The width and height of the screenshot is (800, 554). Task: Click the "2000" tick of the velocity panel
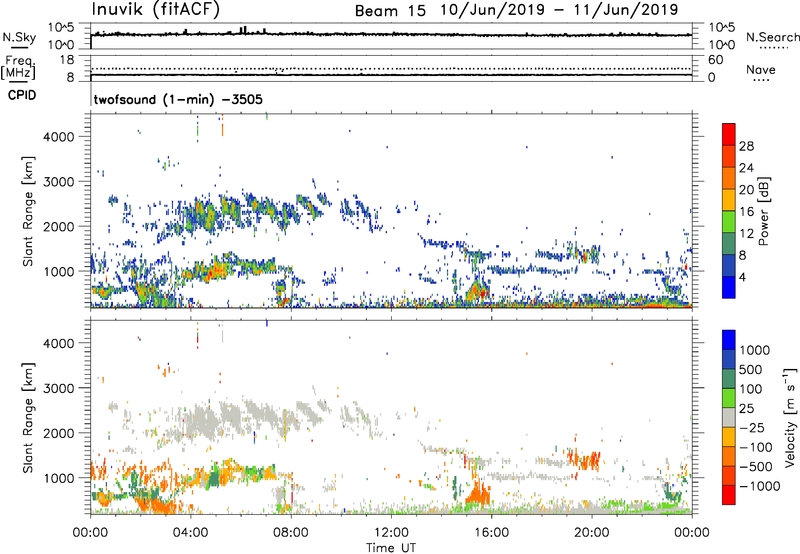[59, 433]
